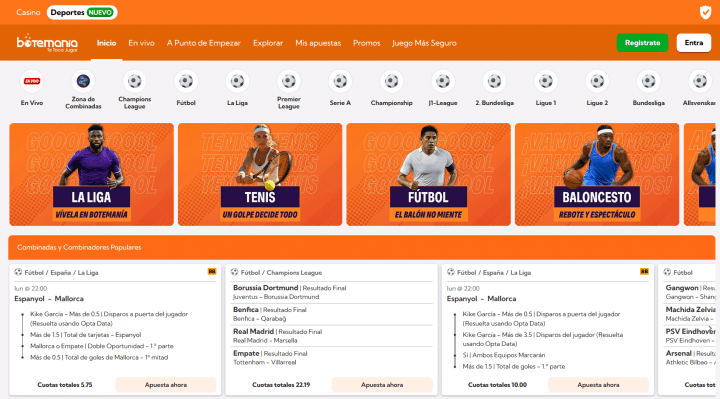Switch to the Casino tab
The height and width of the screenshot is (399, 720).
coord(28,12)
